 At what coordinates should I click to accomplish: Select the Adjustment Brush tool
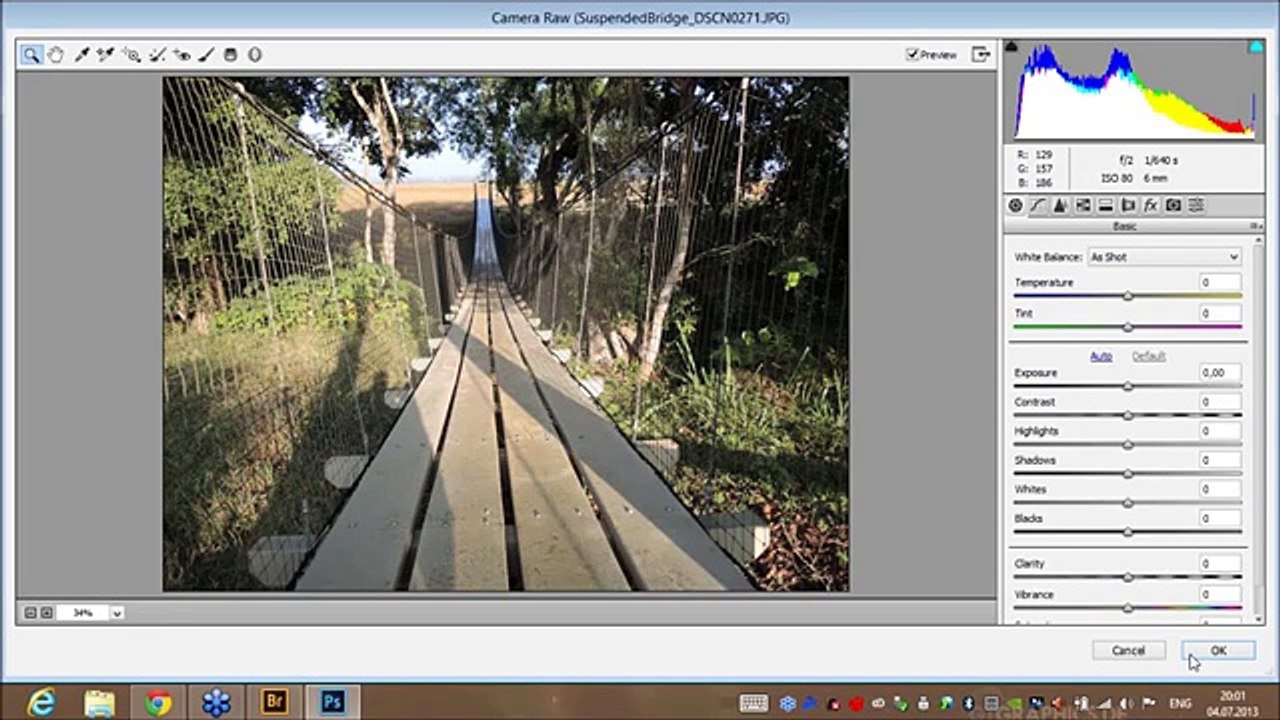click(x=206, y=55)
